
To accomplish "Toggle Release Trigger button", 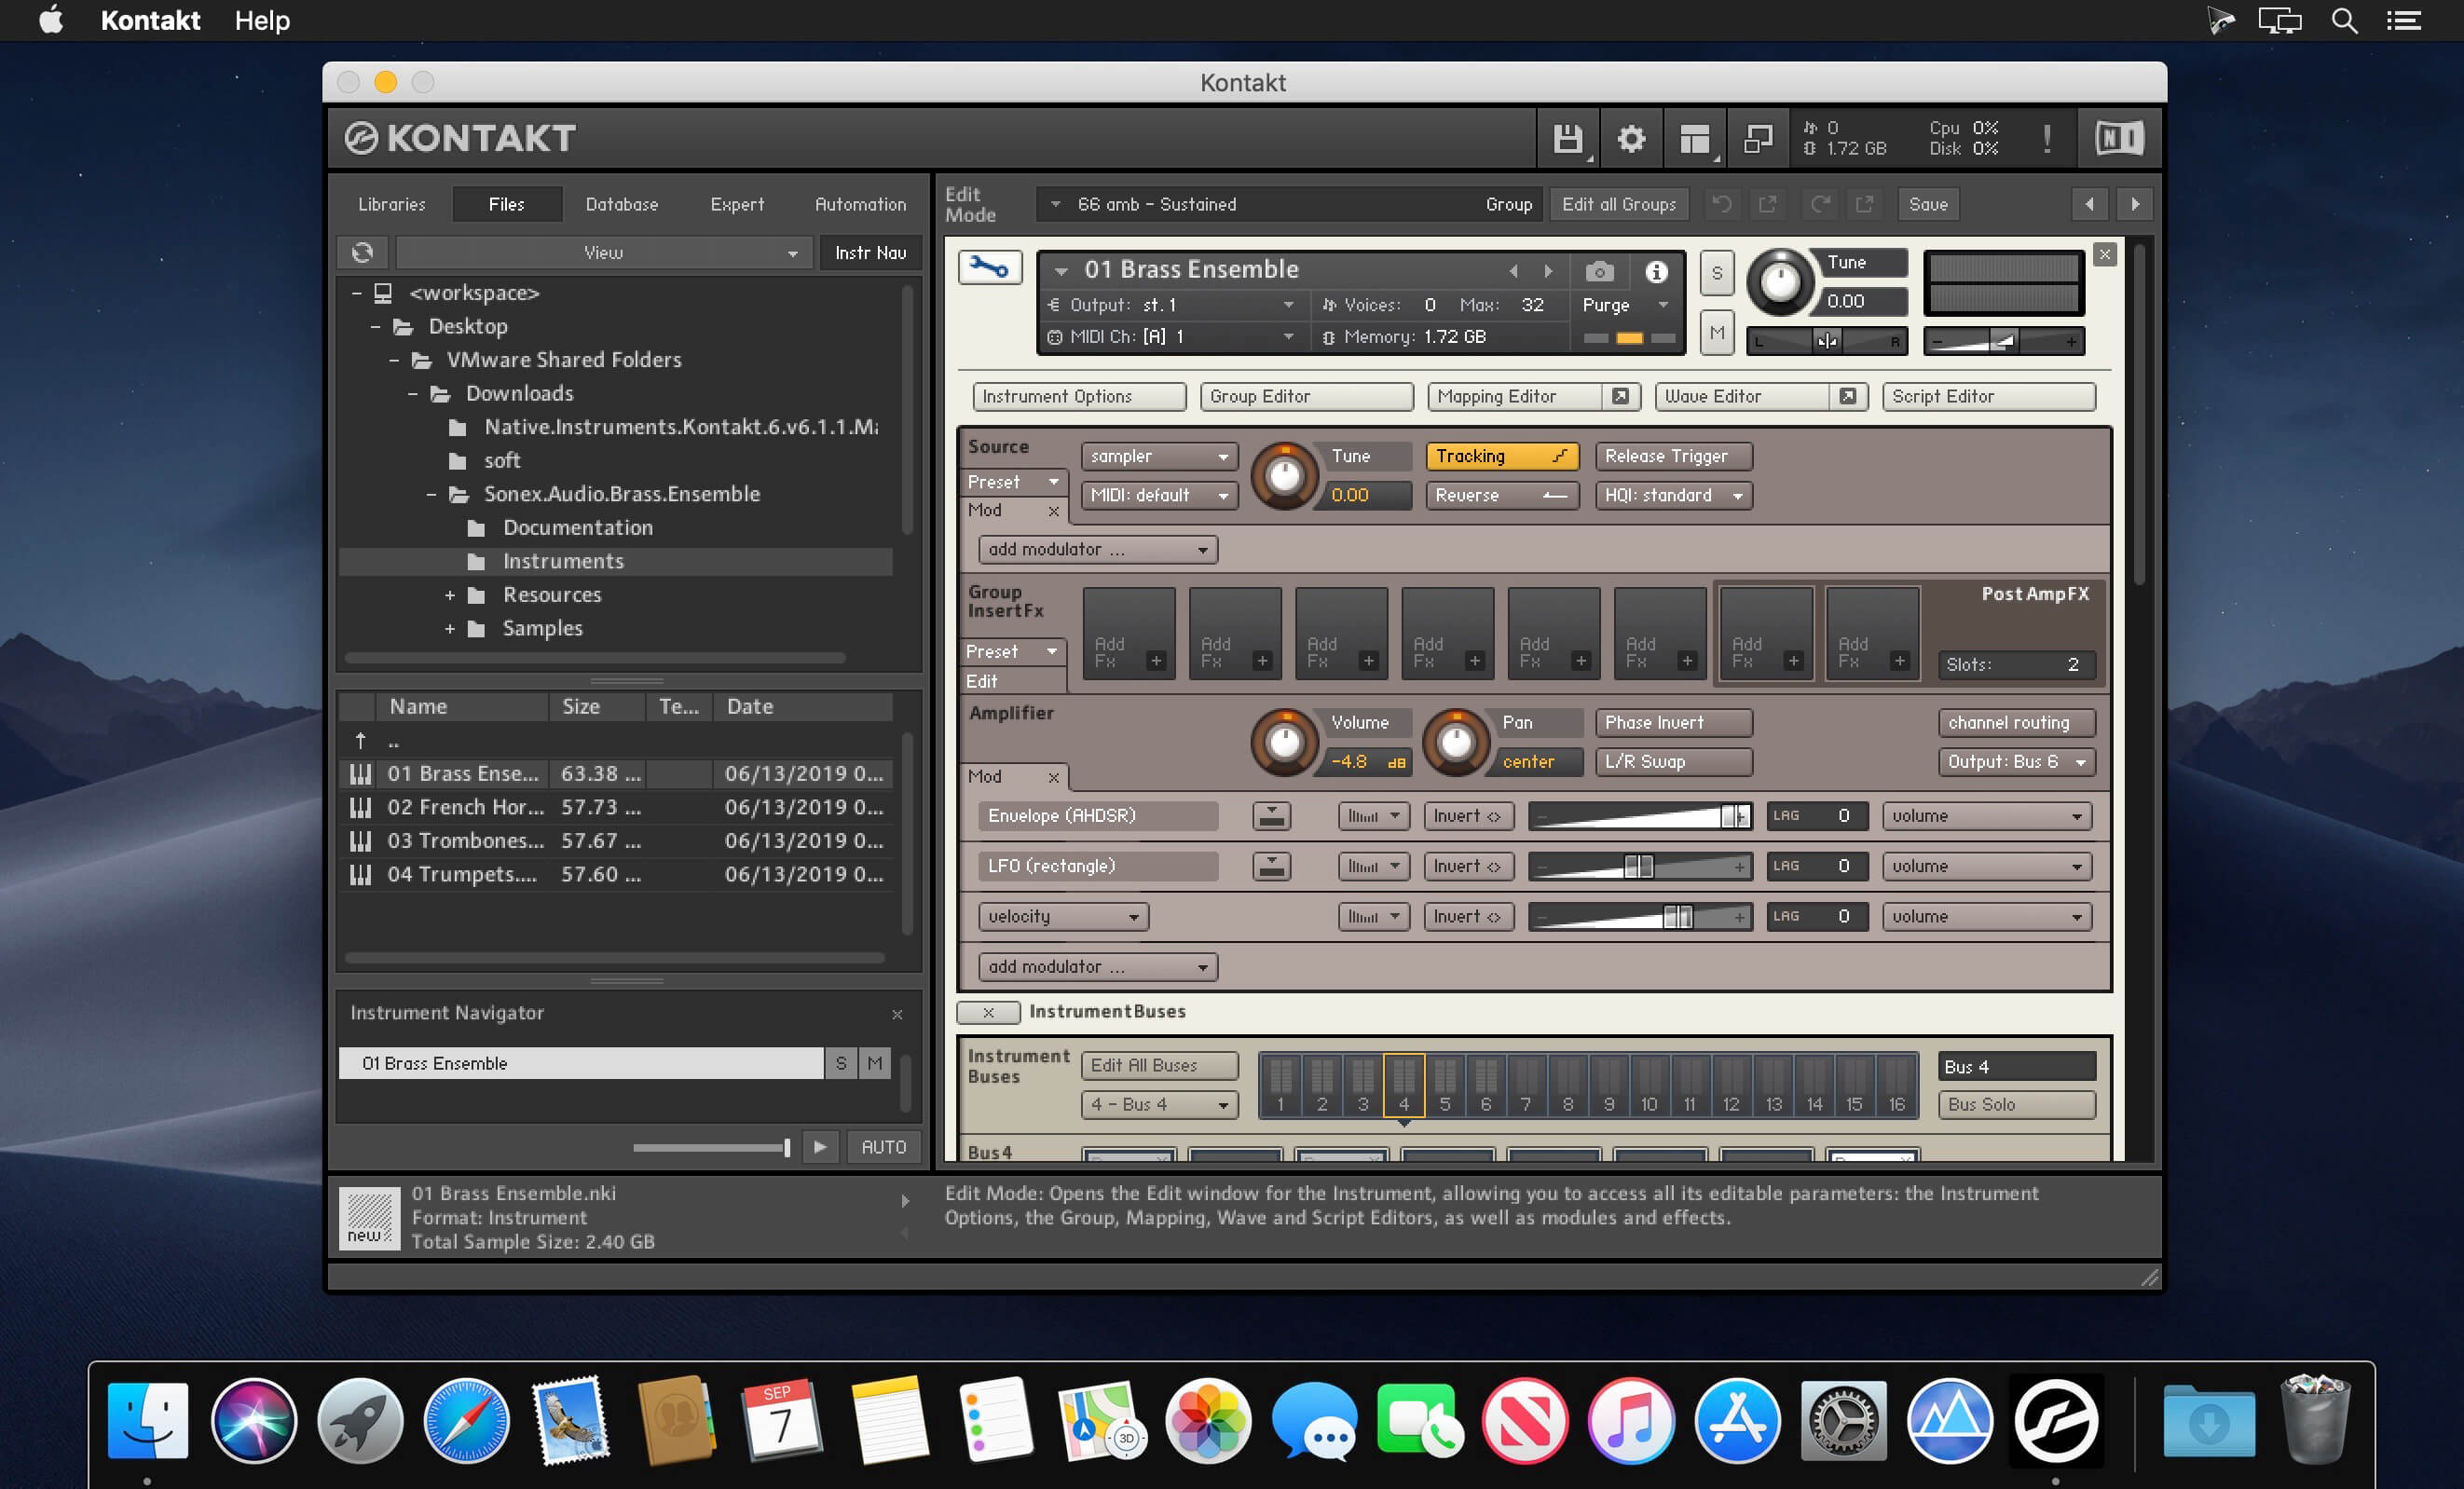I will coord(1674,456).
